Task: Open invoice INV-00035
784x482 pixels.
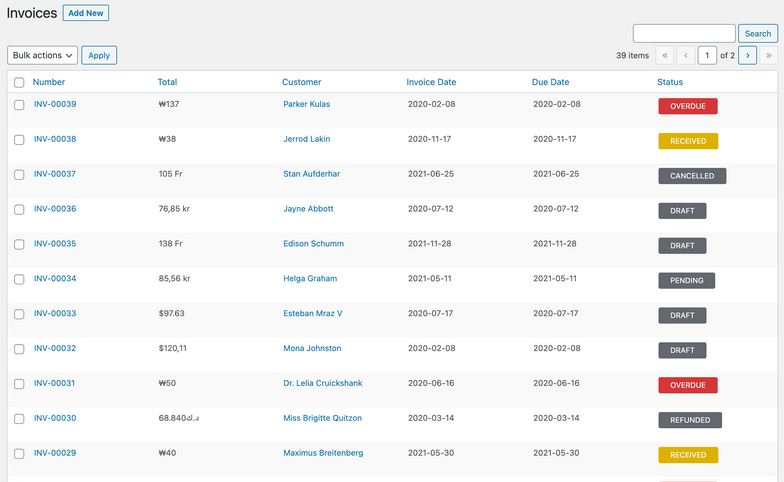Action: pos(55,244)
